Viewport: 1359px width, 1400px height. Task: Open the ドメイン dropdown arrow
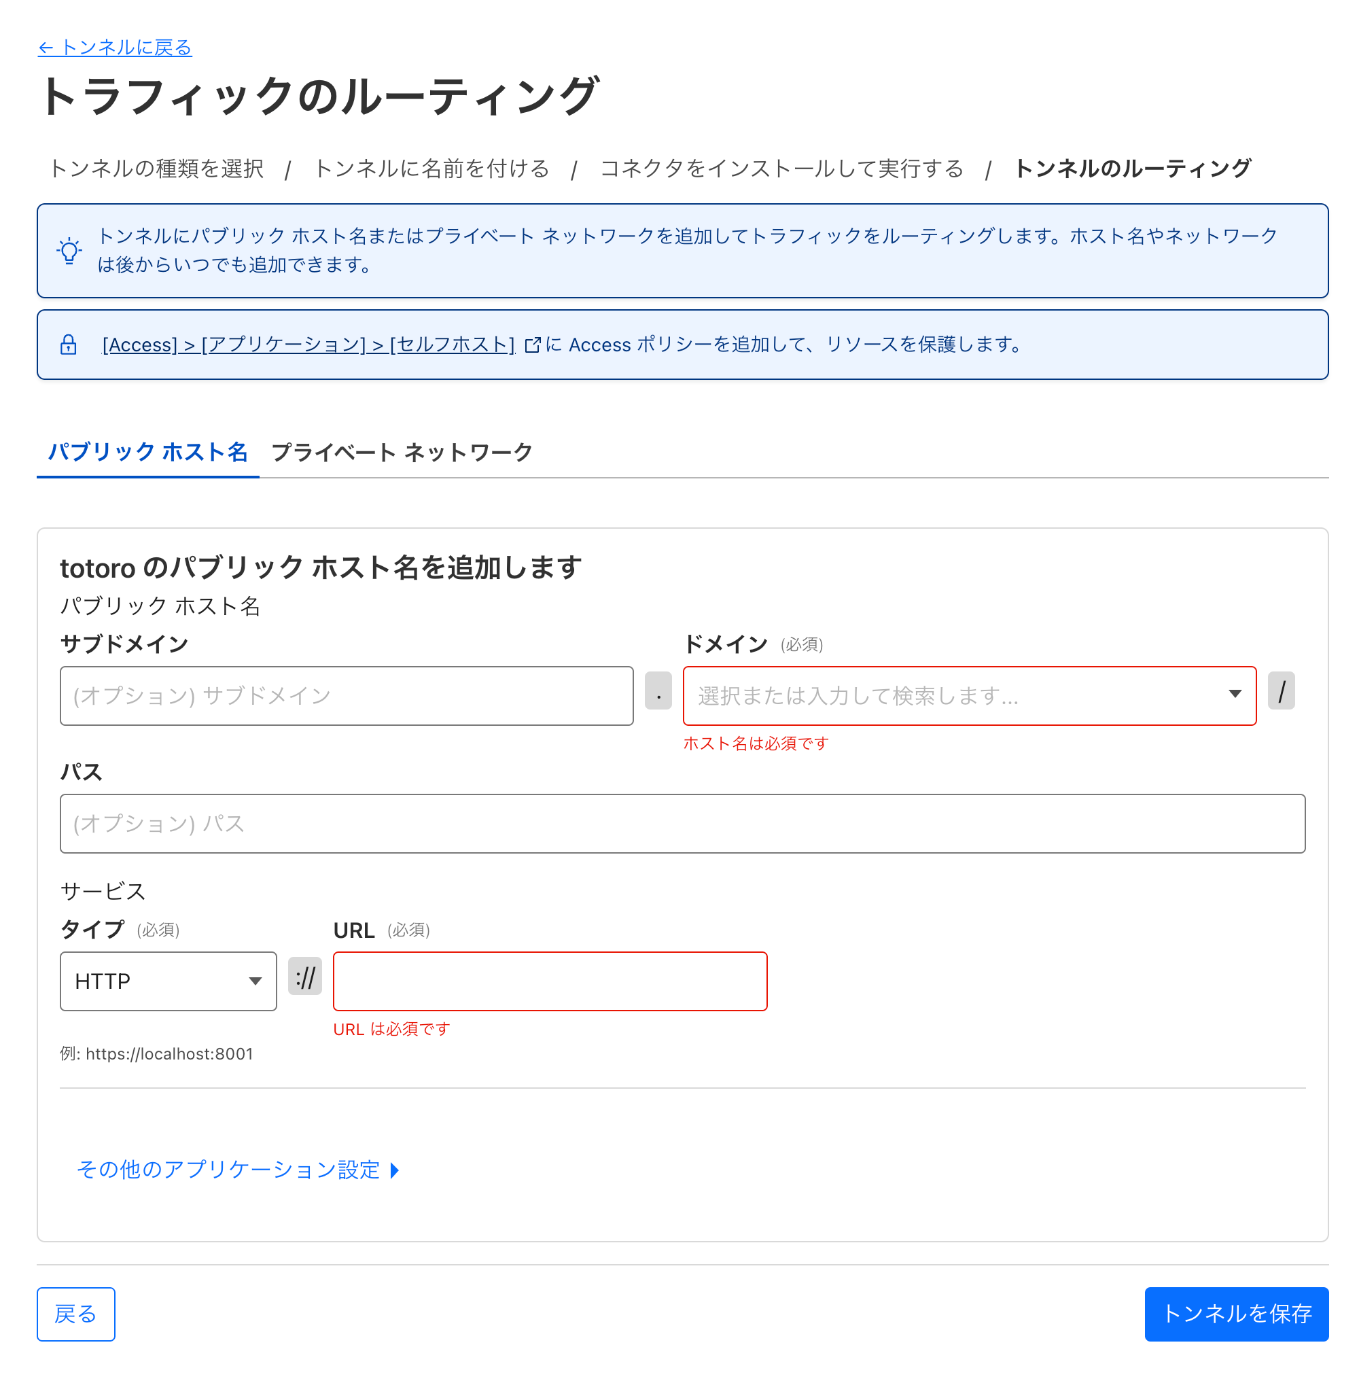coord(1235,695)
